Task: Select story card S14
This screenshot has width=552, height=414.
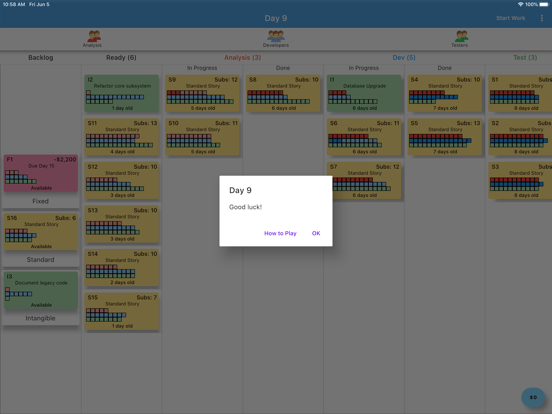Action: click(121, 268)
